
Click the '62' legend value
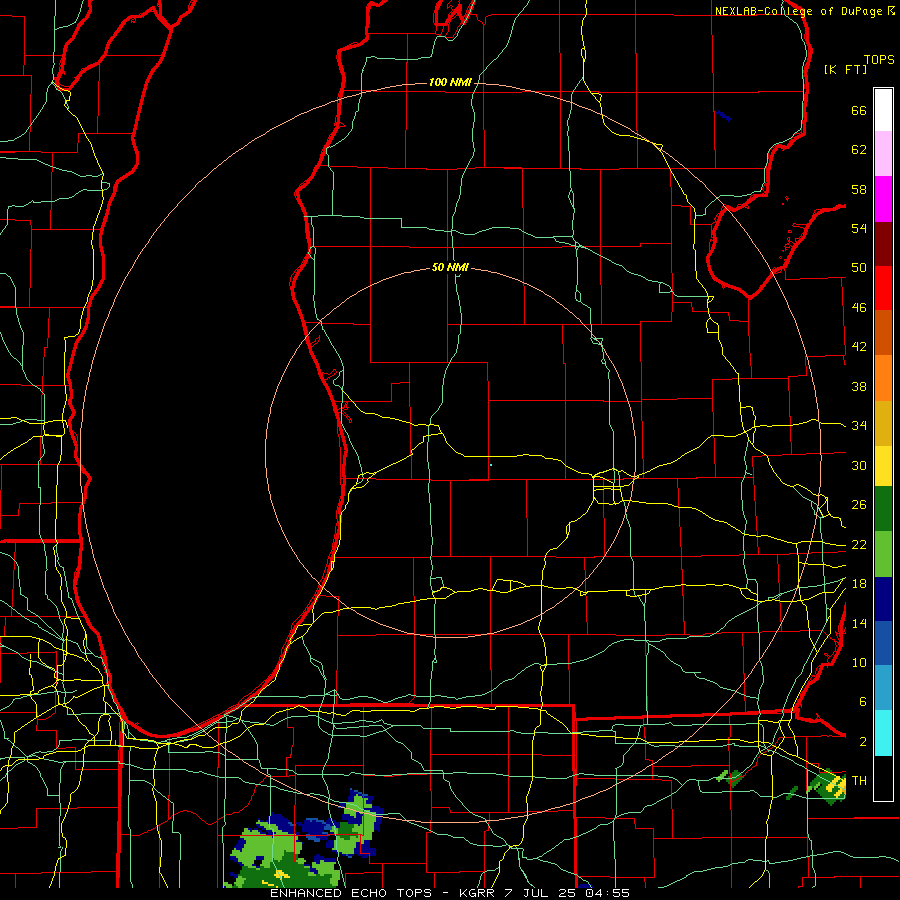(859, 150)
